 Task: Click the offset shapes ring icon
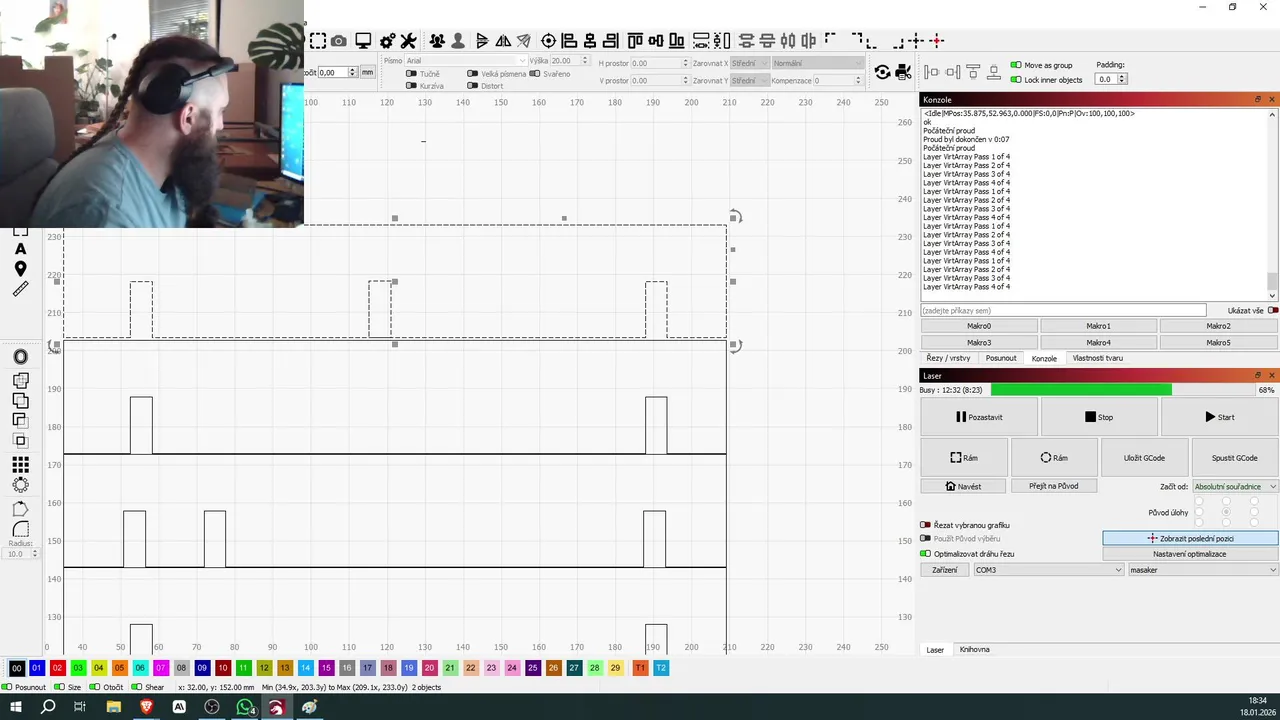click(20, 357)
